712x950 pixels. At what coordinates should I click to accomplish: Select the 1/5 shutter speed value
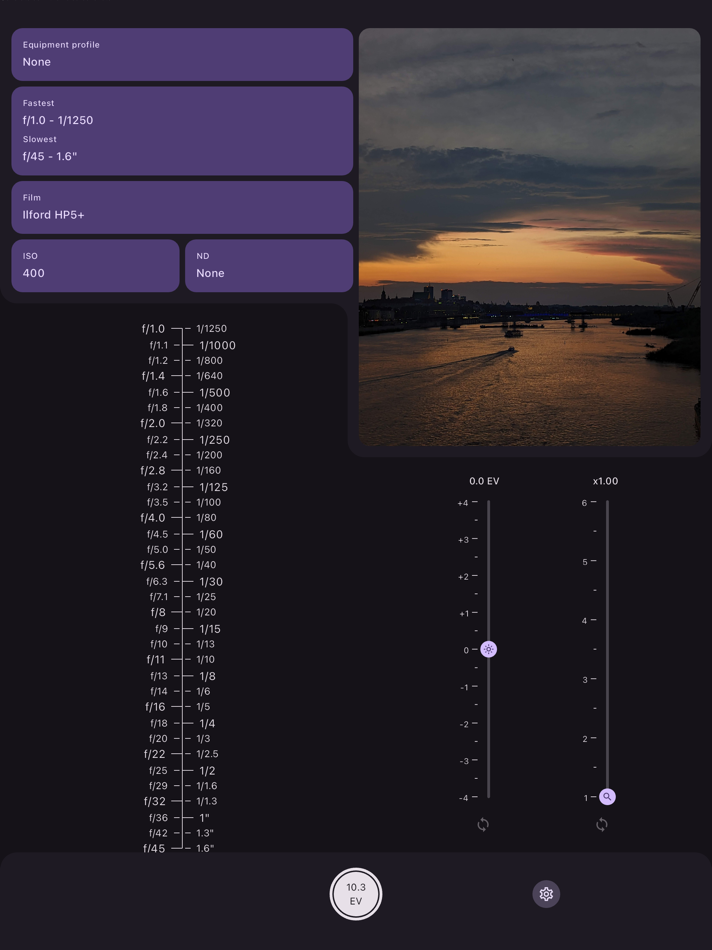point(203,706)
